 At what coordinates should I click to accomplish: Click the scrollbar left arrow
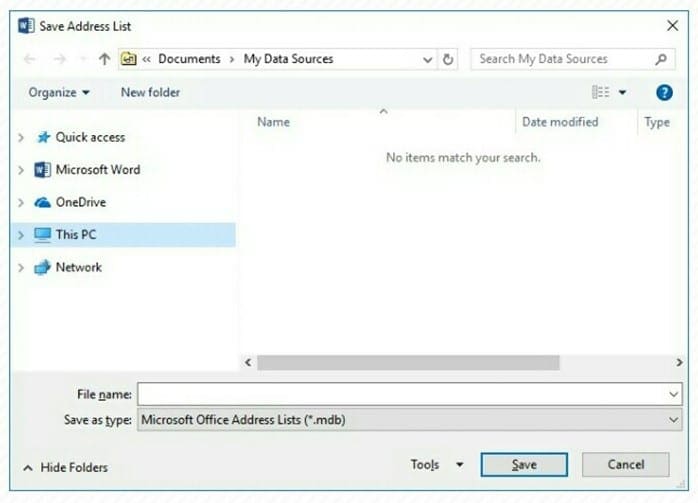[x=248, y=362]
